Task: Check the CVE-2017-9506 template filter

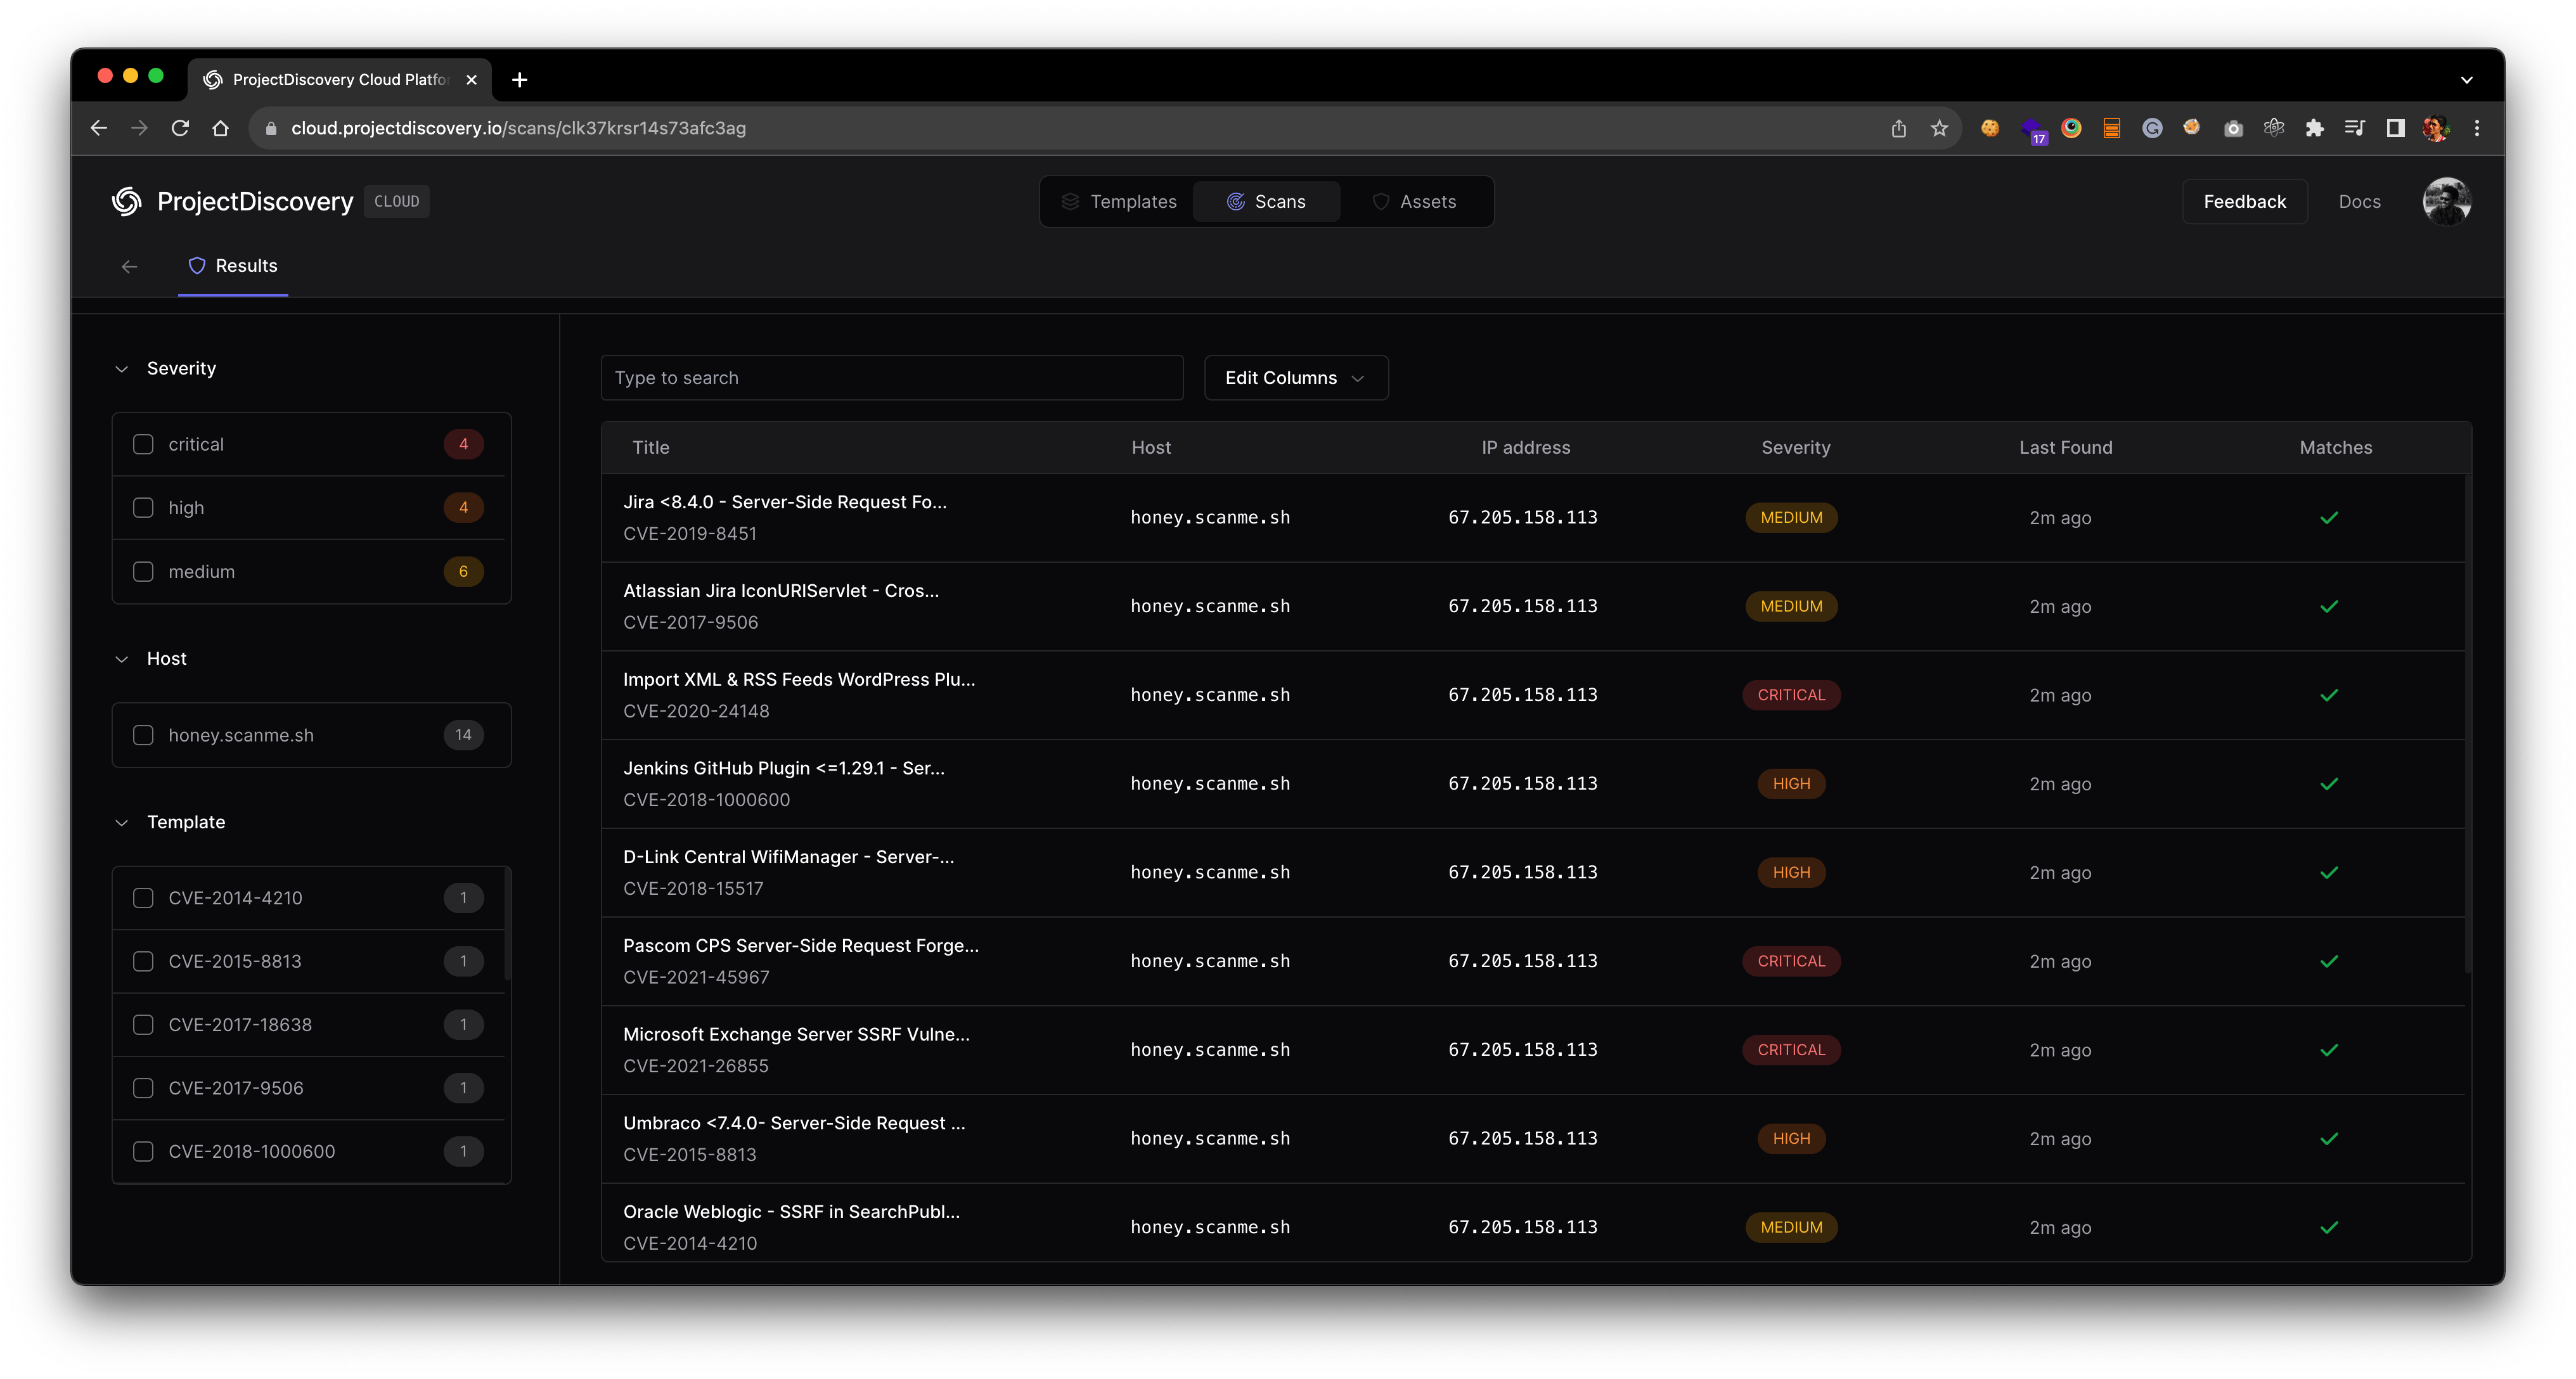Action: tap(143, 1088)
